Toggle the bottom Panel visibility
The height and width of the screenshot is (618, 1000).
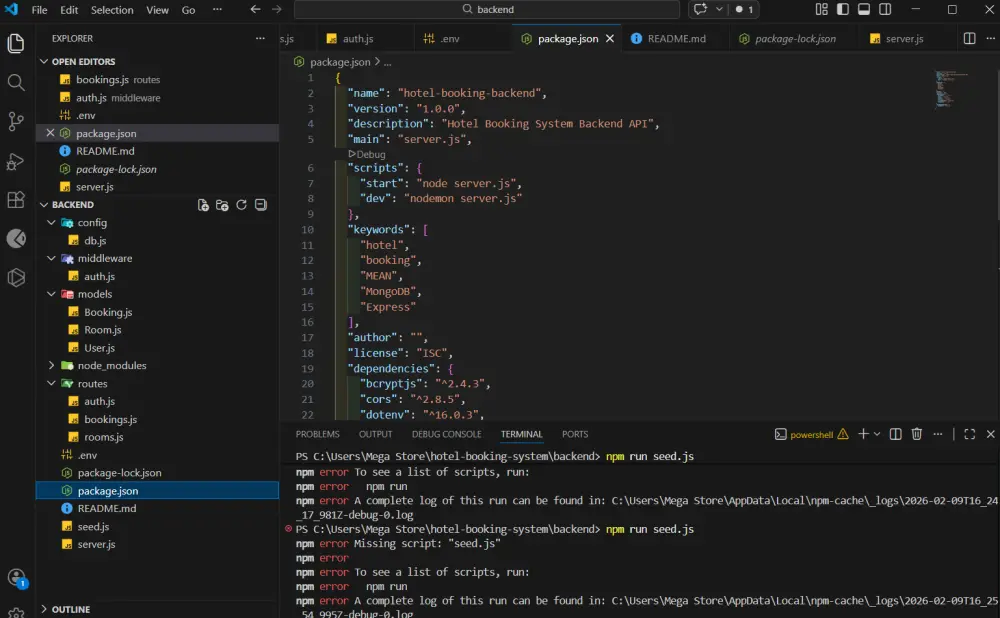863,8
